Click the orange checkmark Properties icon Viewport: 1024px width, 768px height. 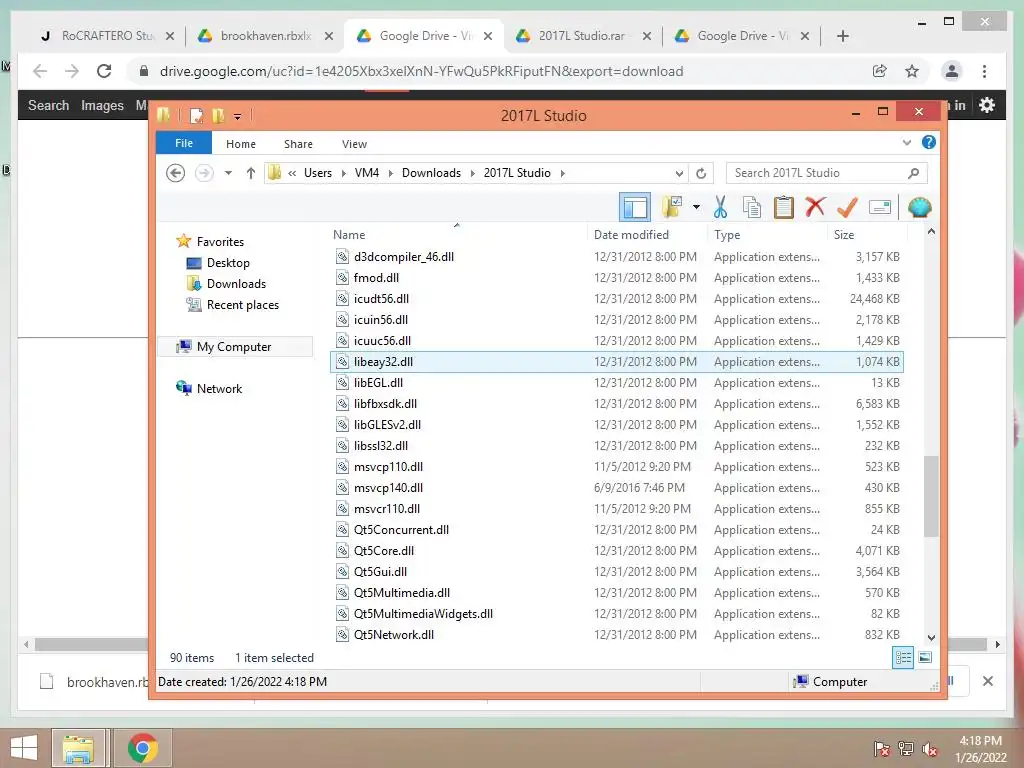(x=847, y=207)
